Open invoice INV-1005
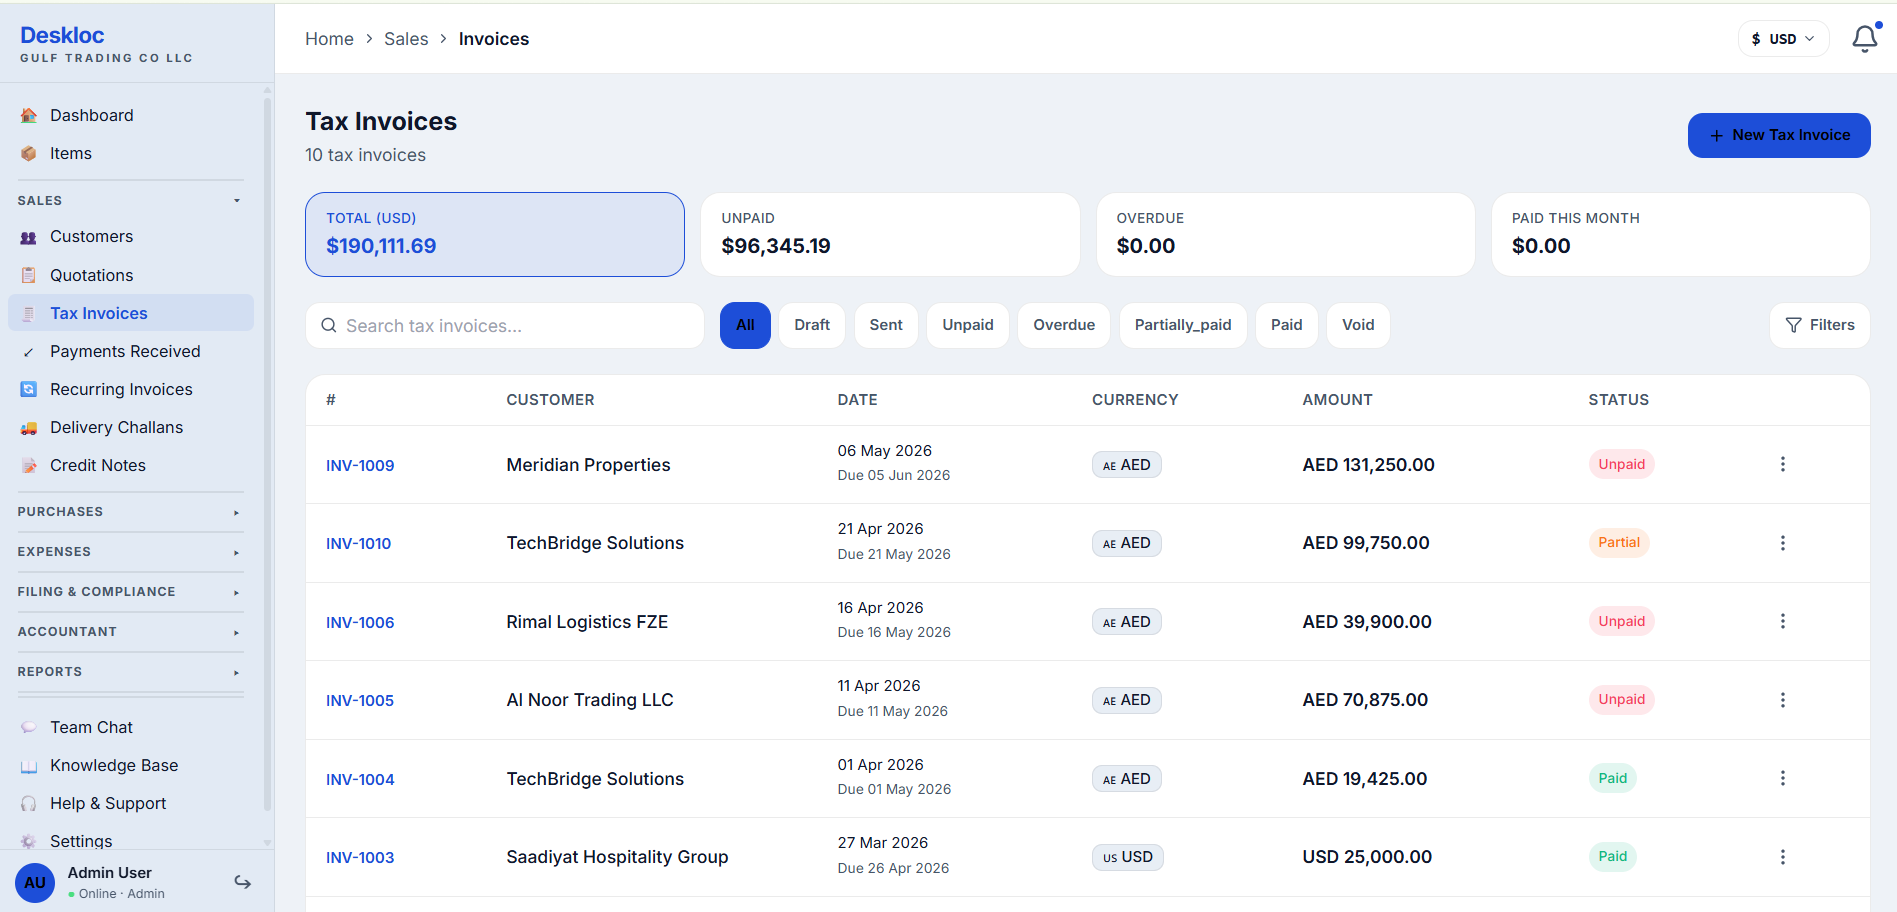The width and height of the screenshot is (1897, 912). 360,701
